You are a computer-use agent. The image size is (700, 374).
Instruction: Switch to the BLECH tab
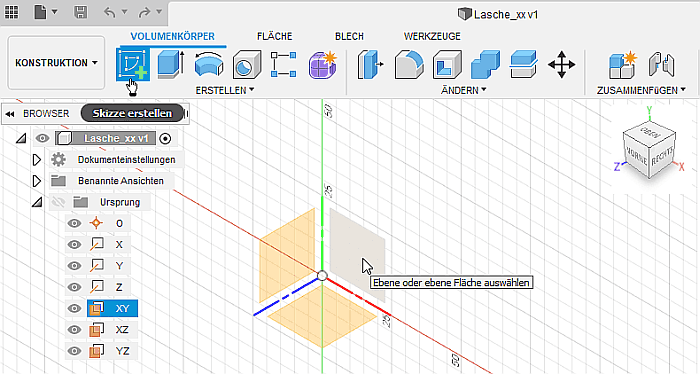350,37
